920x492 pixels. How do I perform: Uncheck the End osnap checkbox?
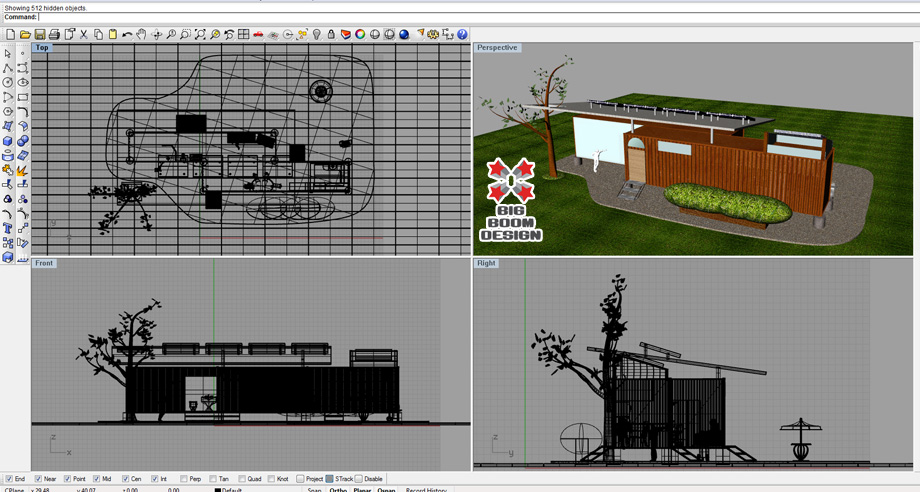pos(9,479)
